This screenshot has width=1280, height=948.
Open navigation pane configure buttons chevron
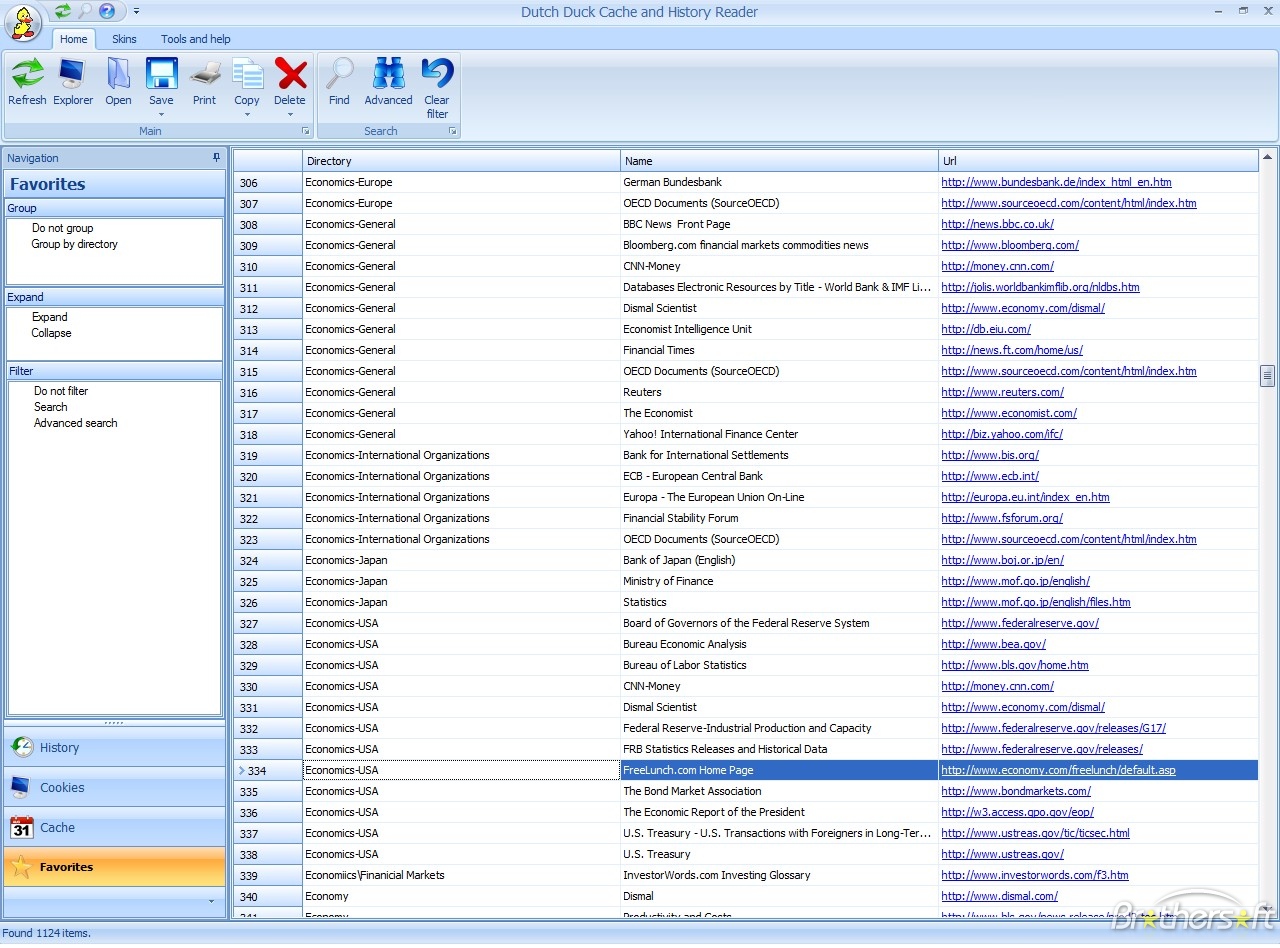pos(211,901)
